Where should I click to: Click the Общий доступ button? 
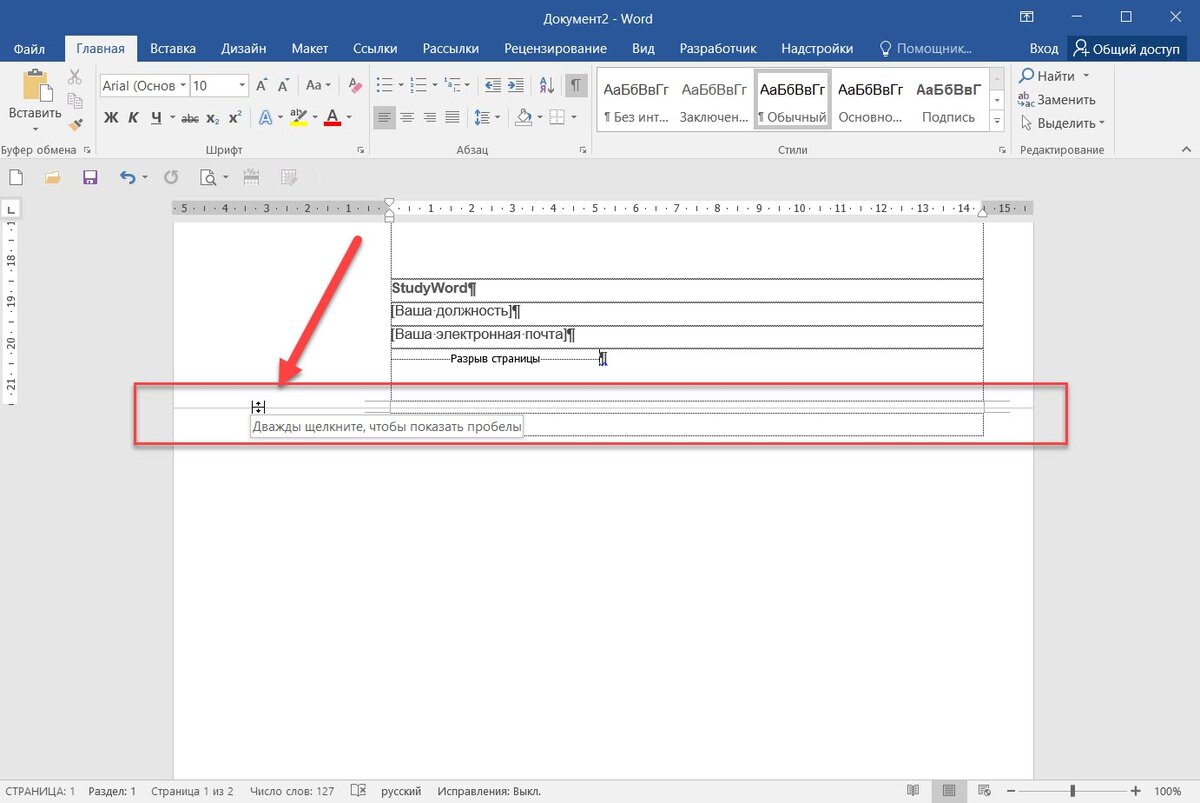pyautogui.click(x=1126, y=48)
